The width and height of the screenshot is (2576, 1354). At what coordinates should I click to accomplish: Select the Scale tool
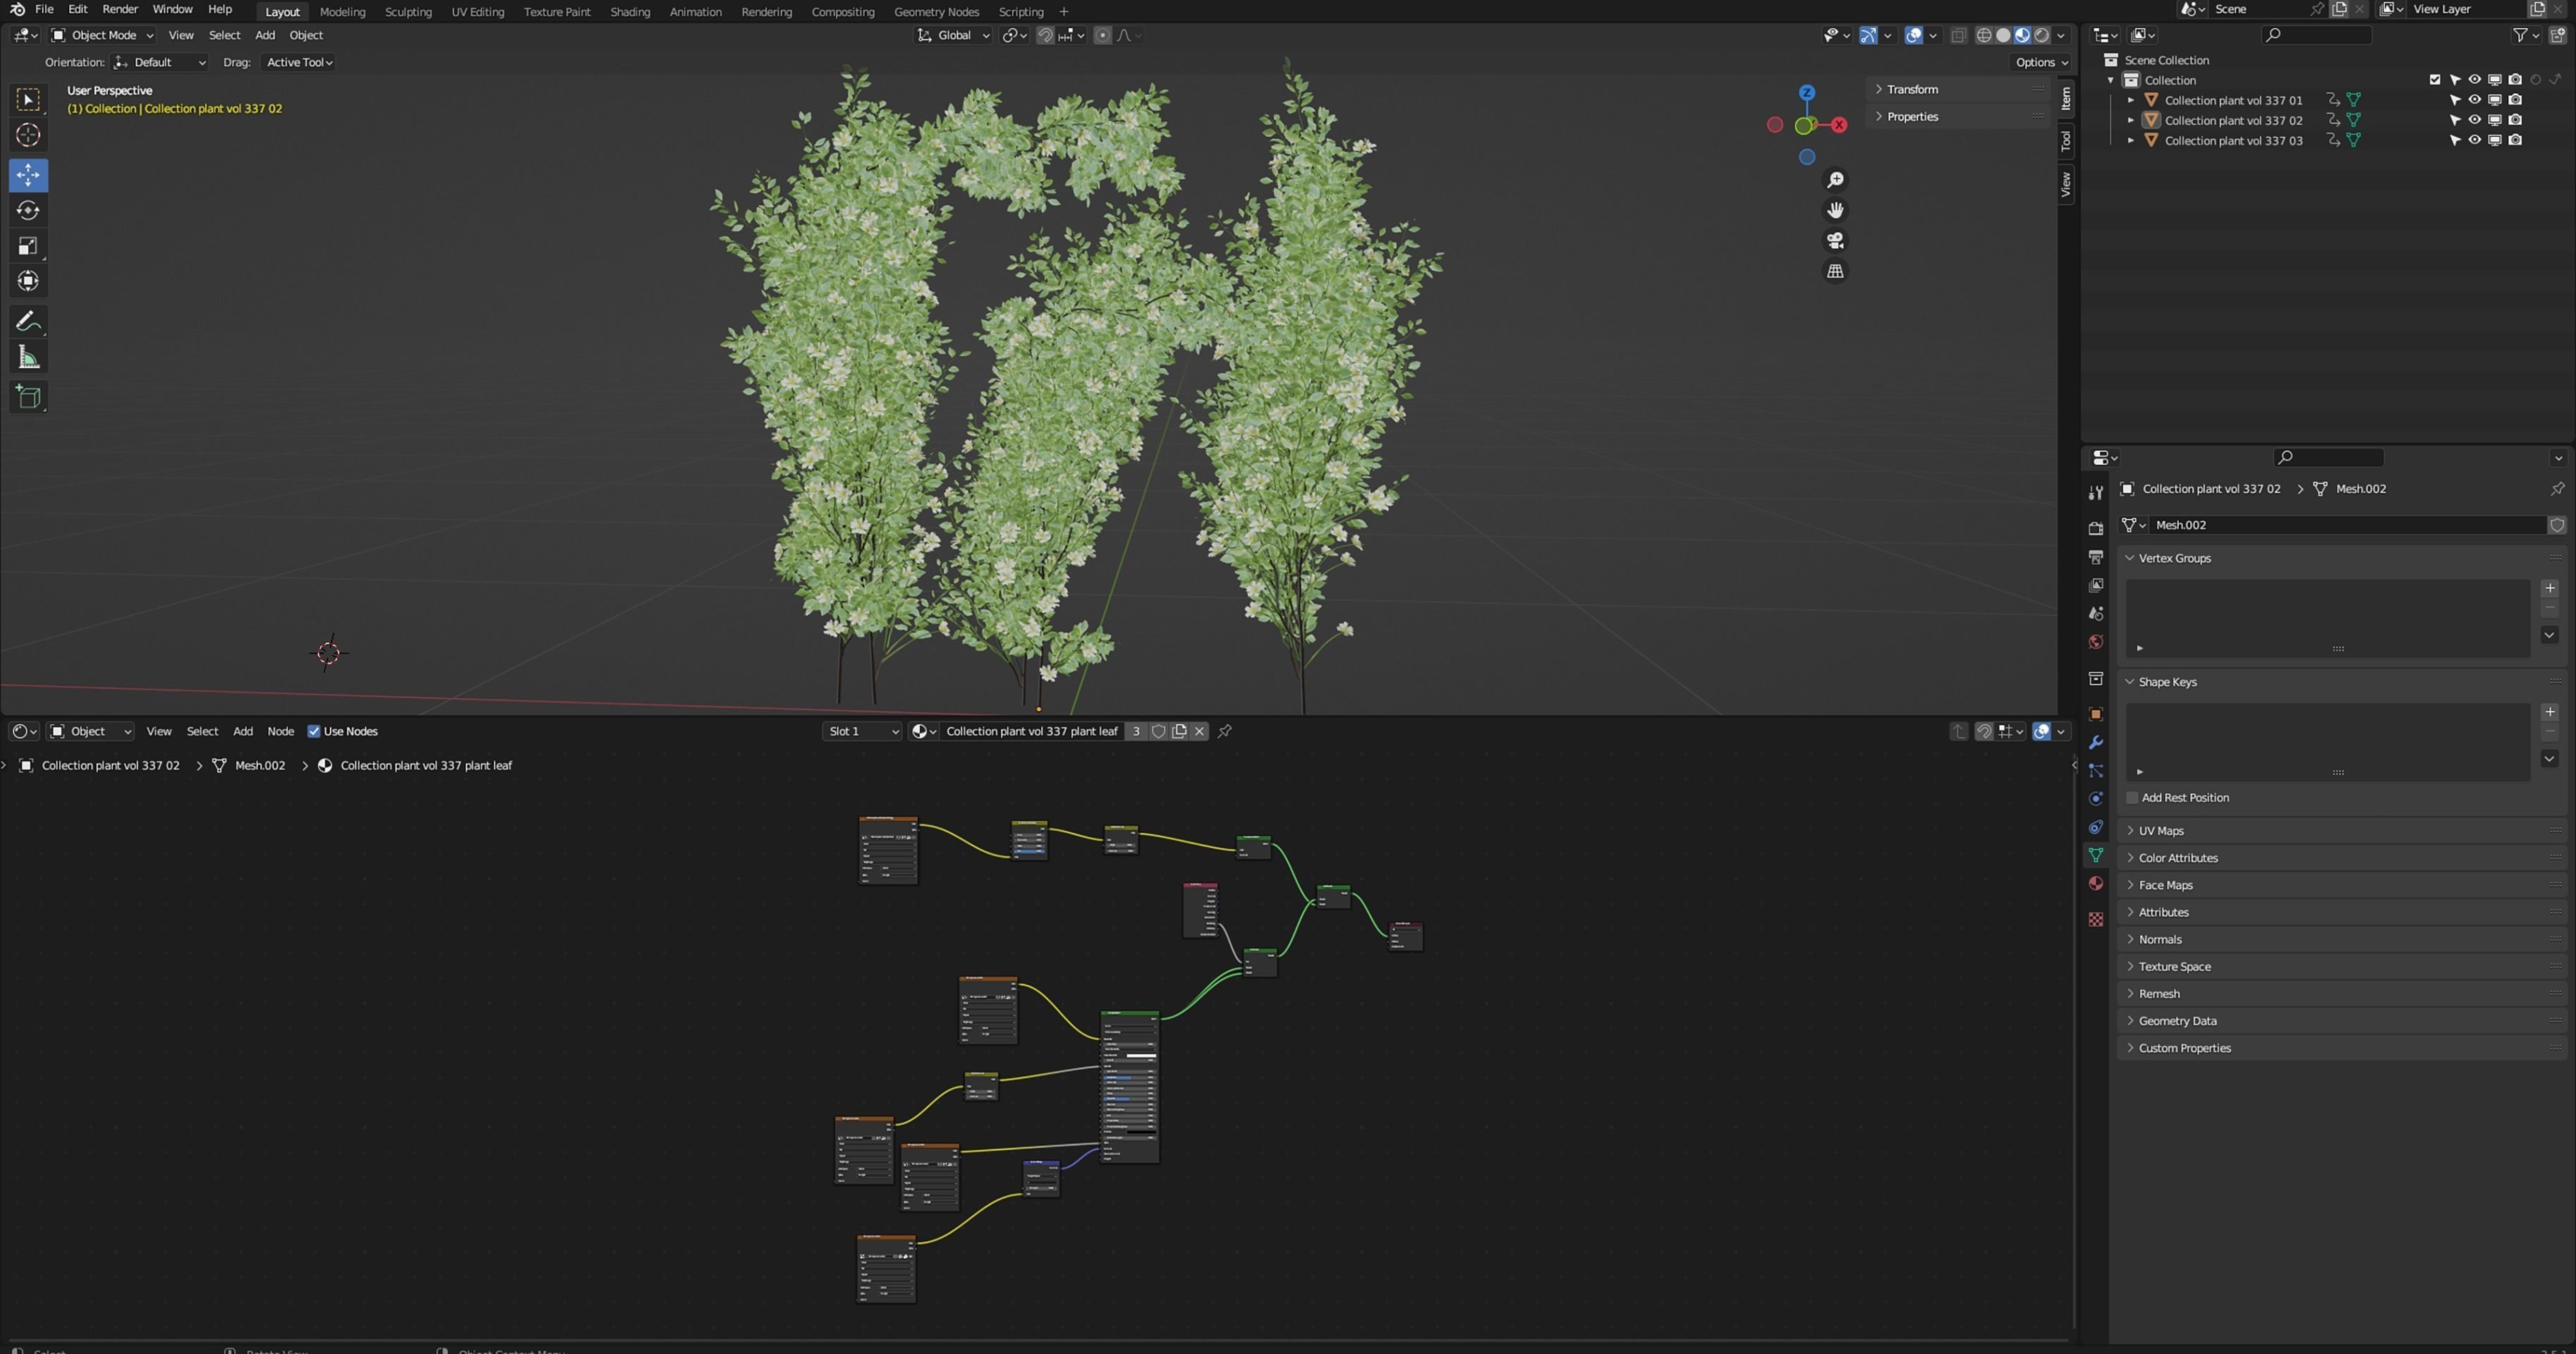point(28,246)
